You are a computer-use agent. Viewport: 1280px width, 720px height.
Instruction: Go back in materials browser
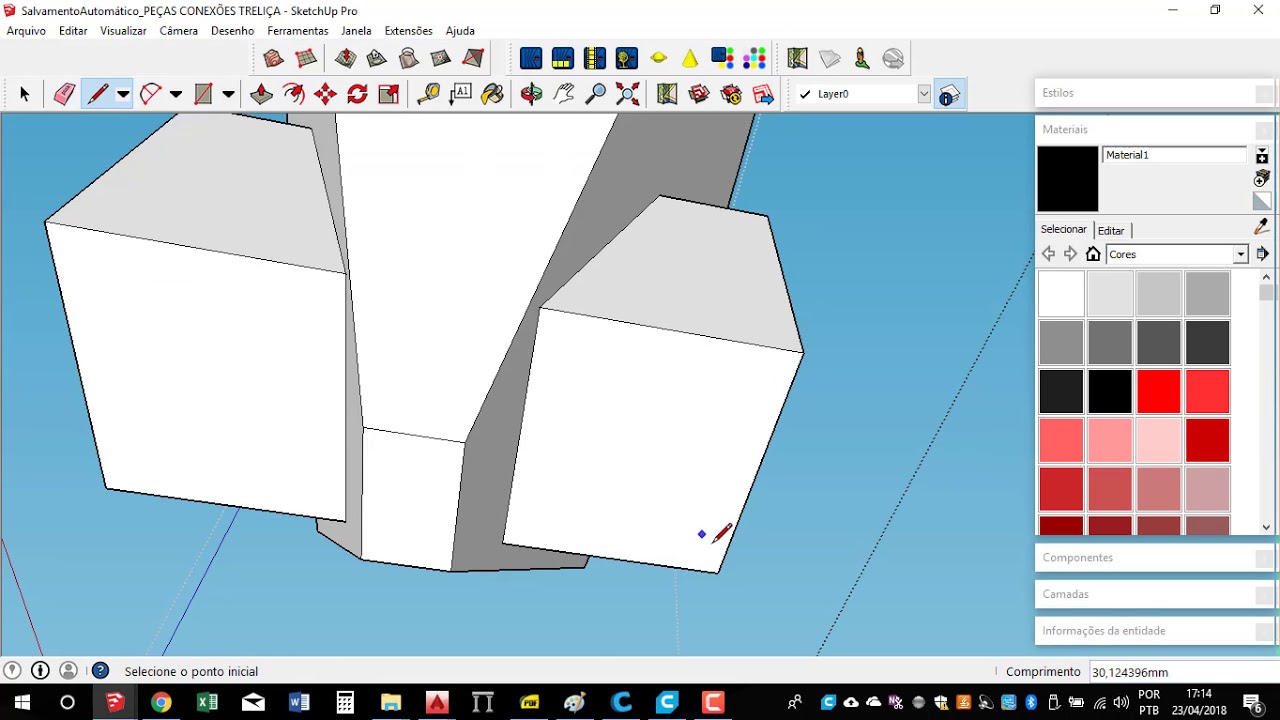pyautogui.click(x=1048, y=254)
